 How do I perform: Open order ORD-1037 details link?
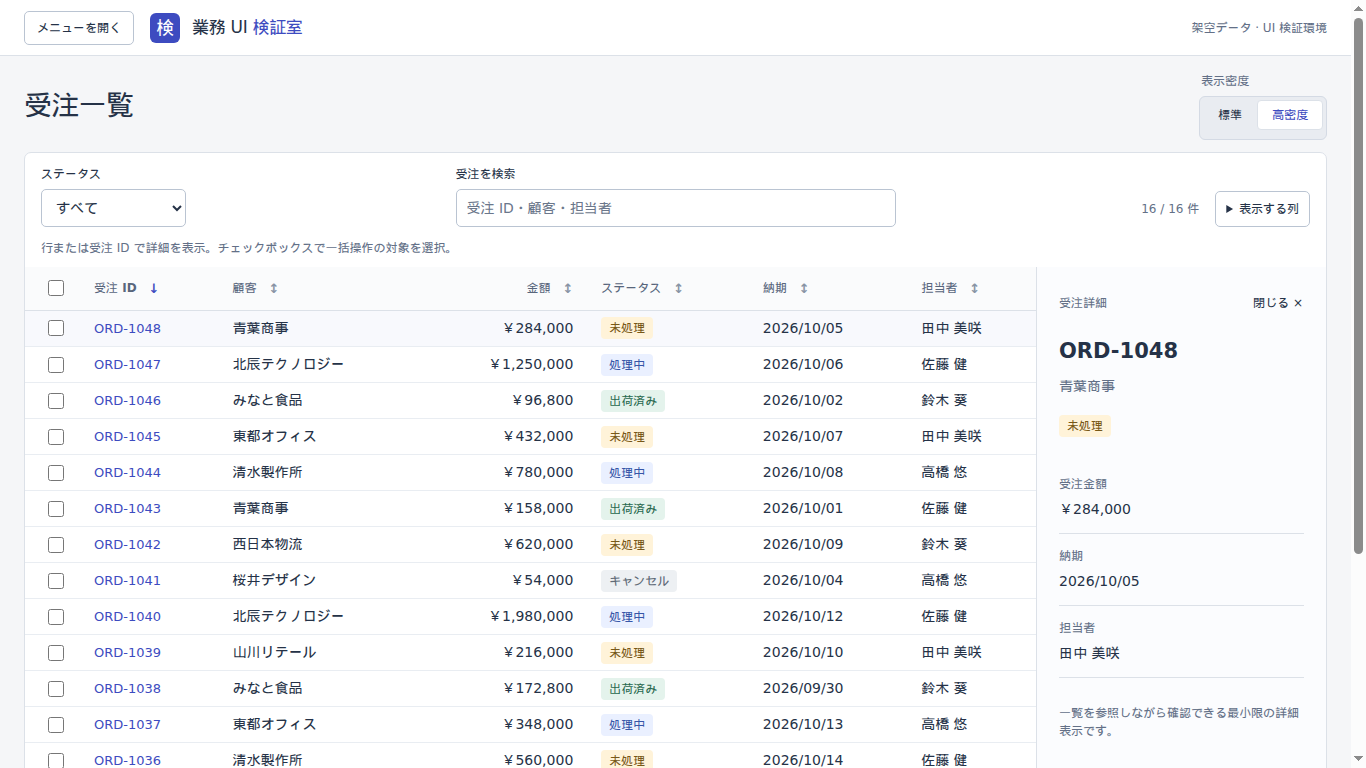[127, 724]
